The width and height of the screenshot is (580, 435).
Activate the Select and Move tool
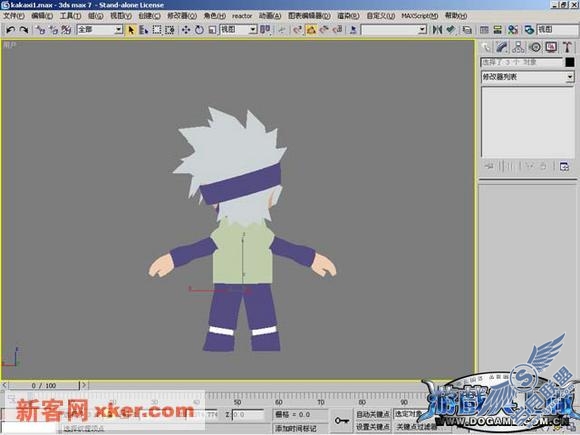pyautogui.click(x=186, y=30)
